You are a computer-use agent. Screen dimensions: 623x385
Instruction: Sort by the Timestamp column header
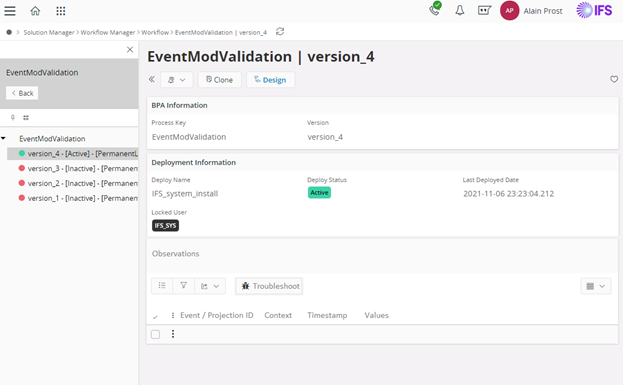pyautogui.click(x=327, y=315)
